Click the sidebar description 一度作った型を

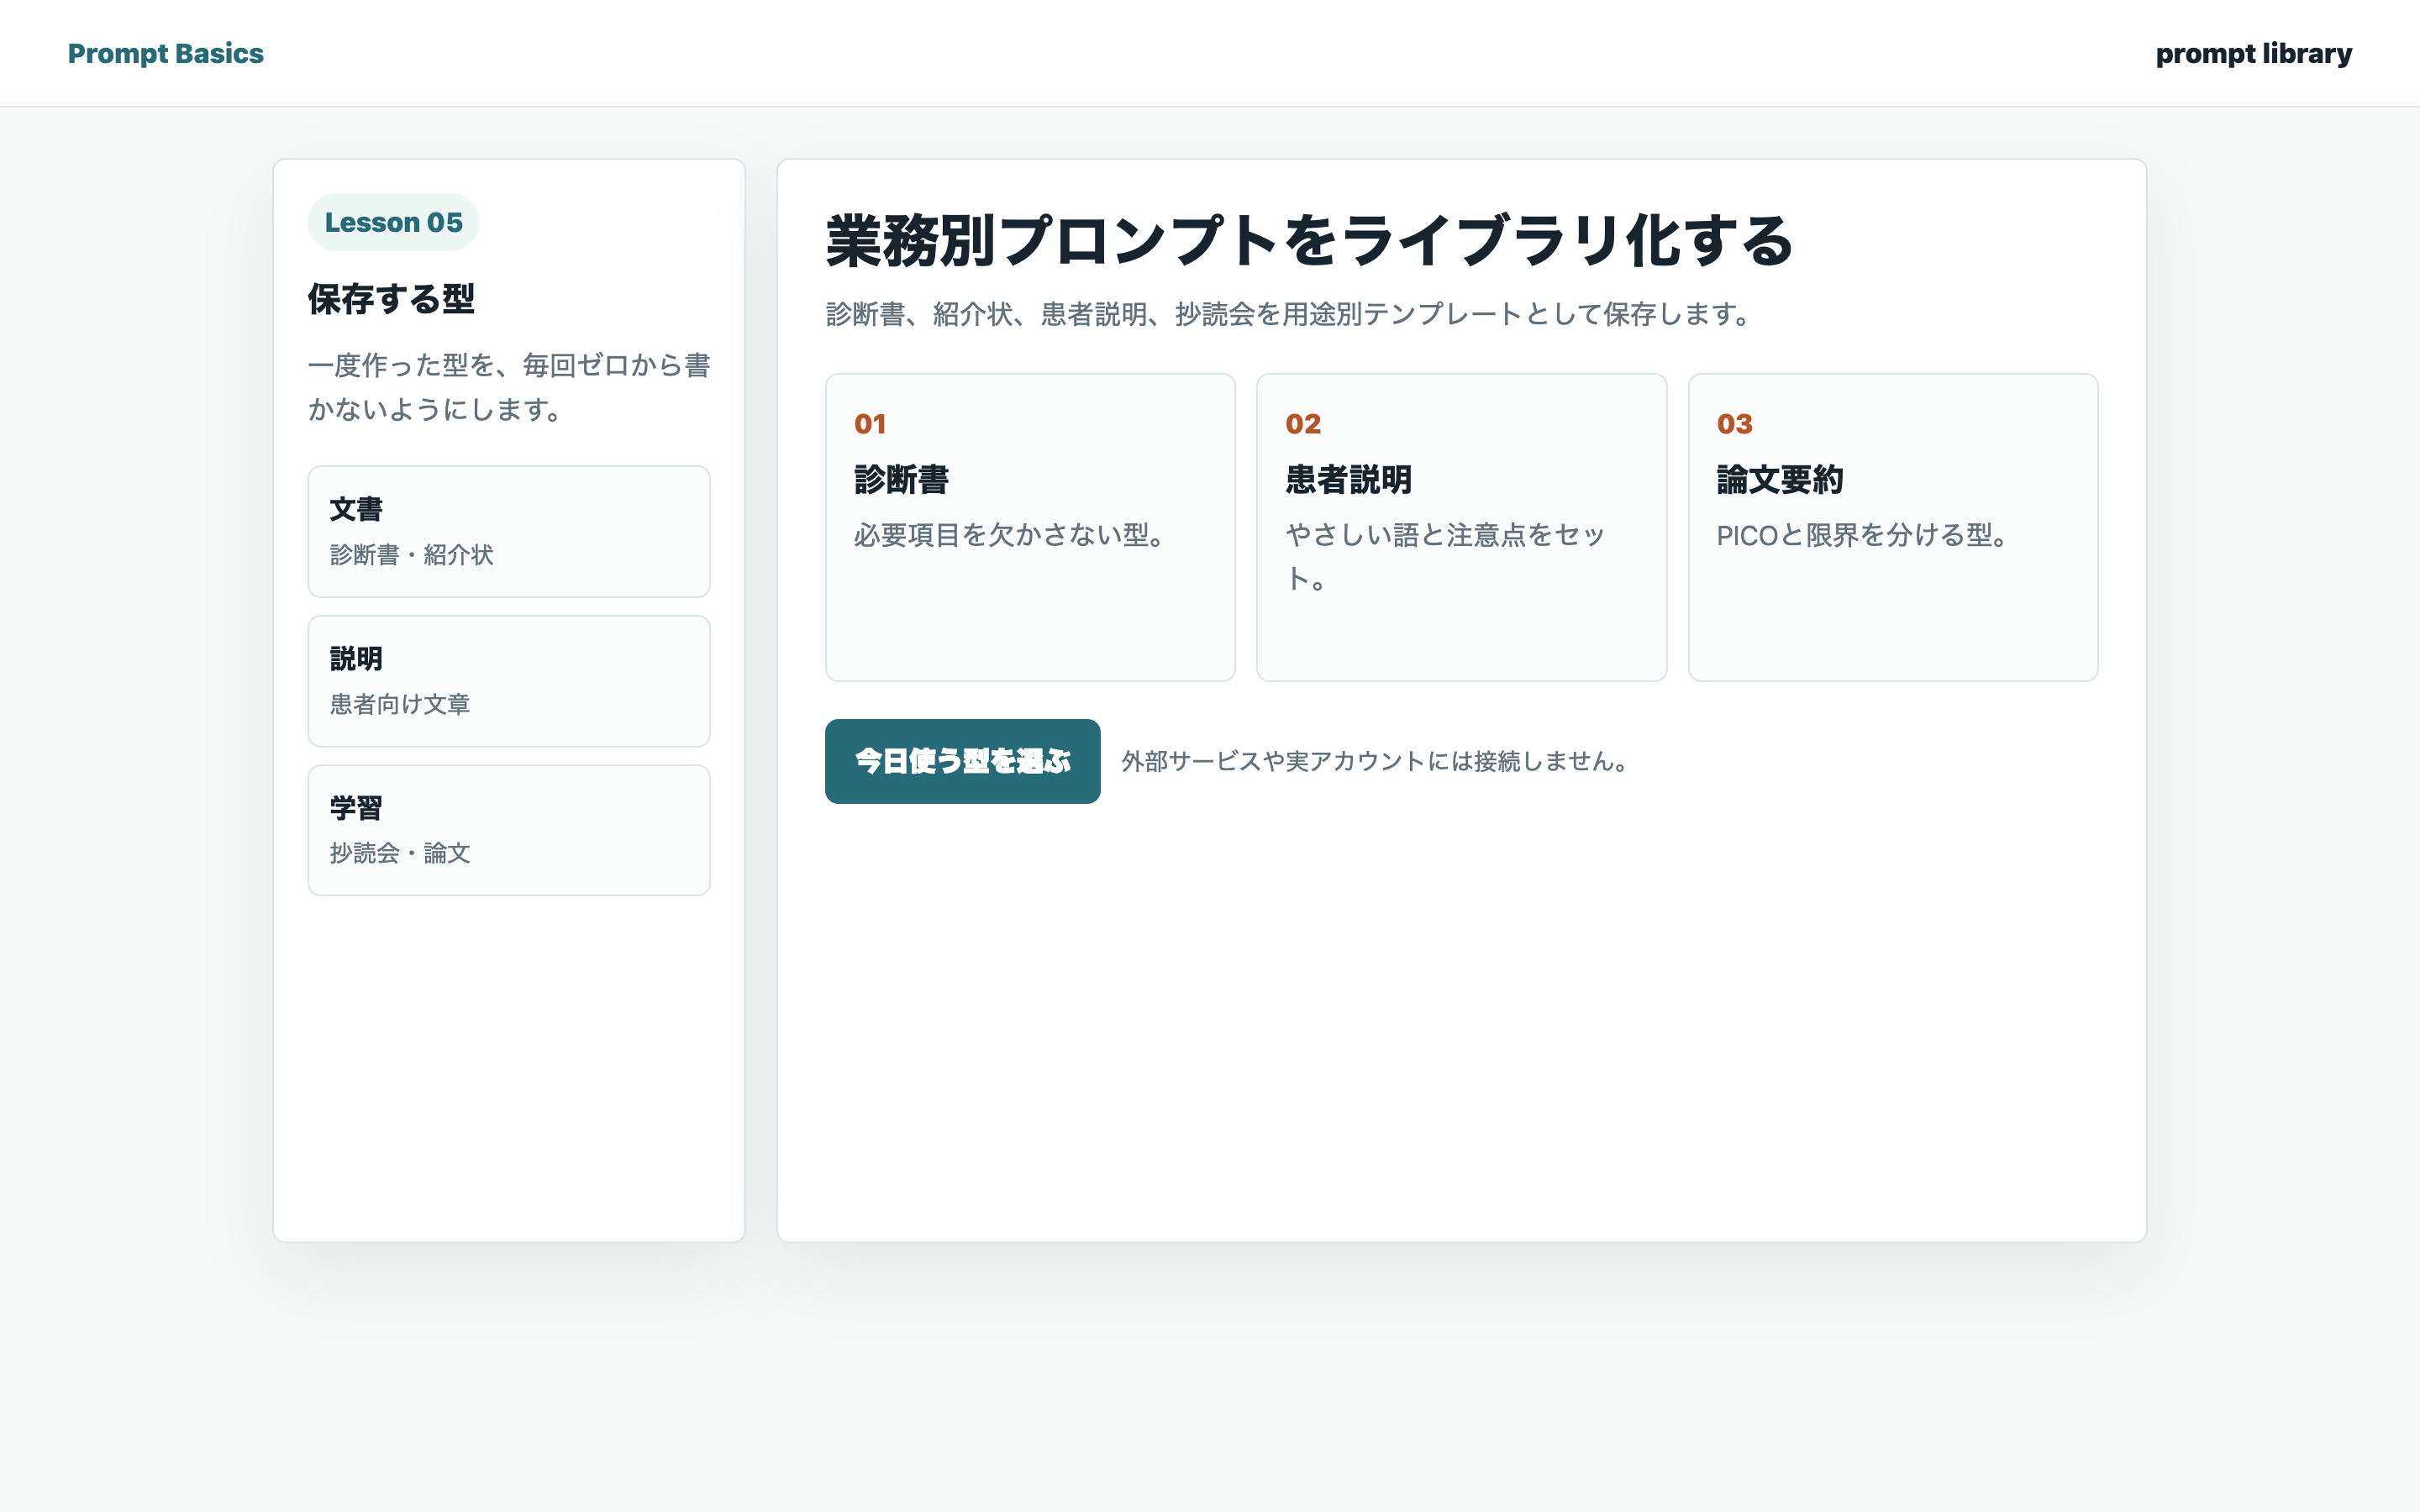[509, 387]
